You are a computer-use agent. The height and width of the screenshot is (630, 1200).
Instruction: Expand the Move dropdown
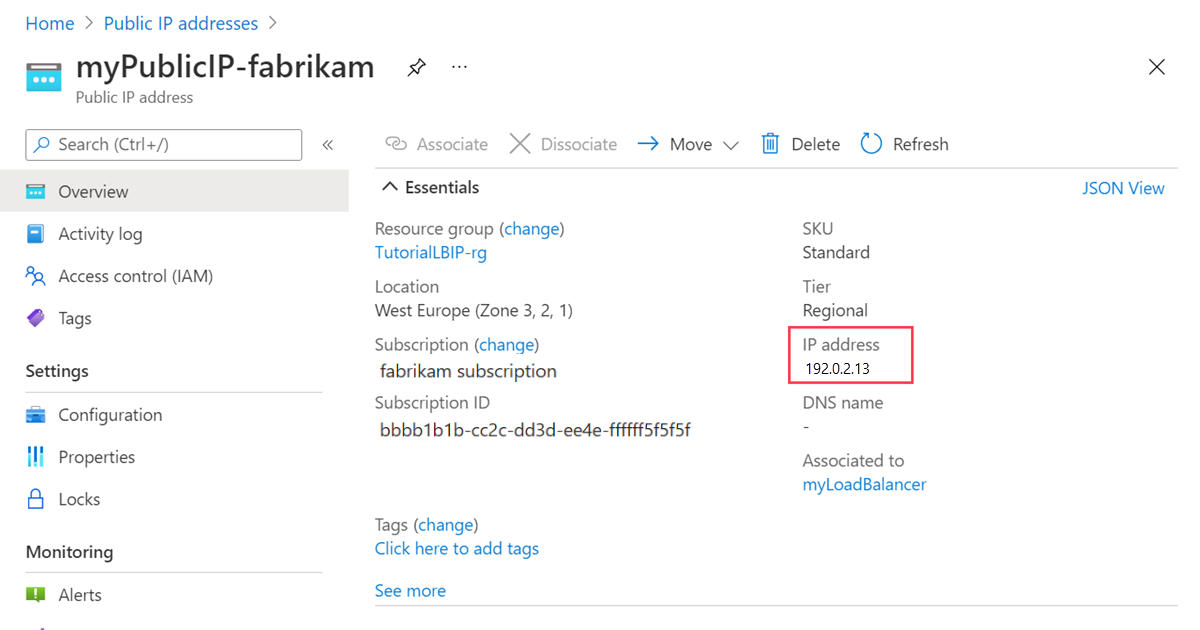click(730, 143)
